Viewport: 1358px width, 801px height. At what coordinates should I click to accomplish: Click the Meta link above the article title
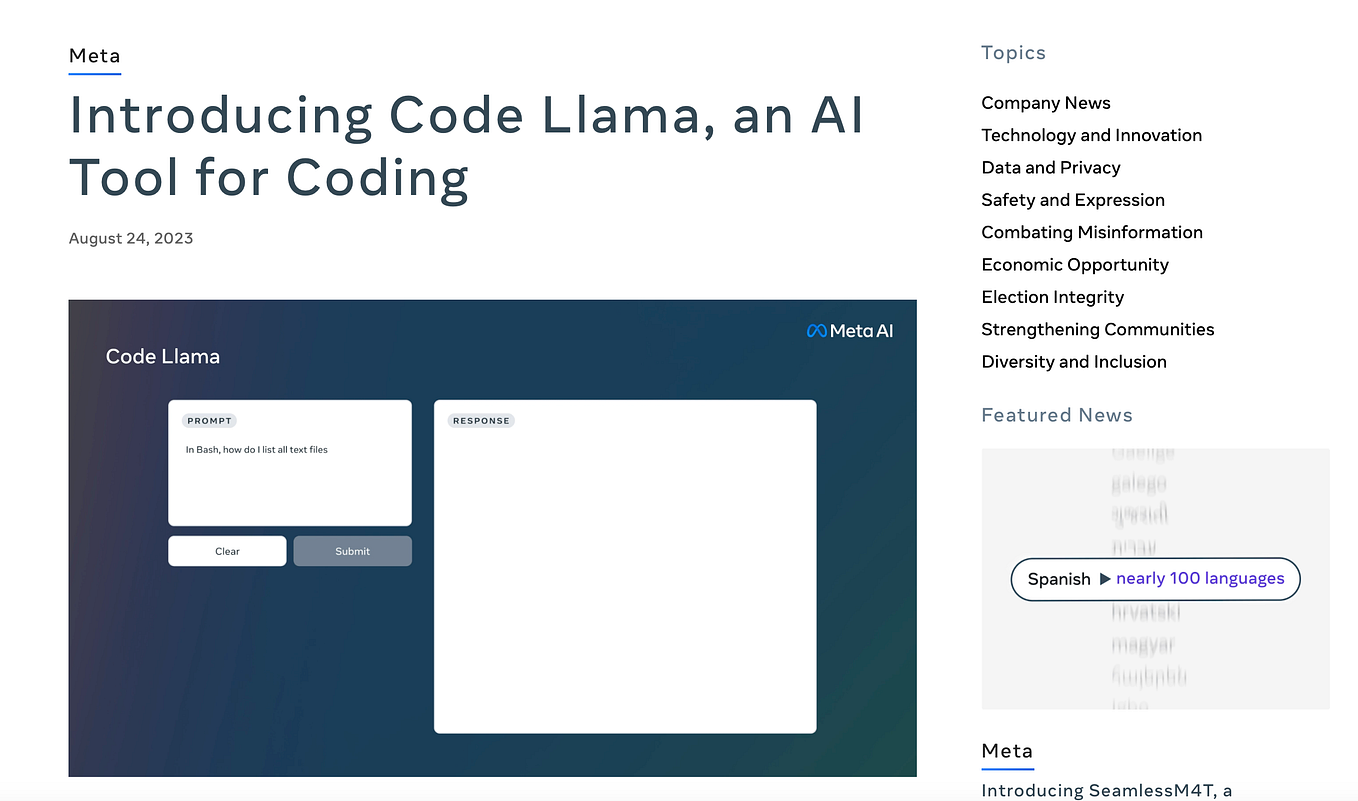[94, 56]
